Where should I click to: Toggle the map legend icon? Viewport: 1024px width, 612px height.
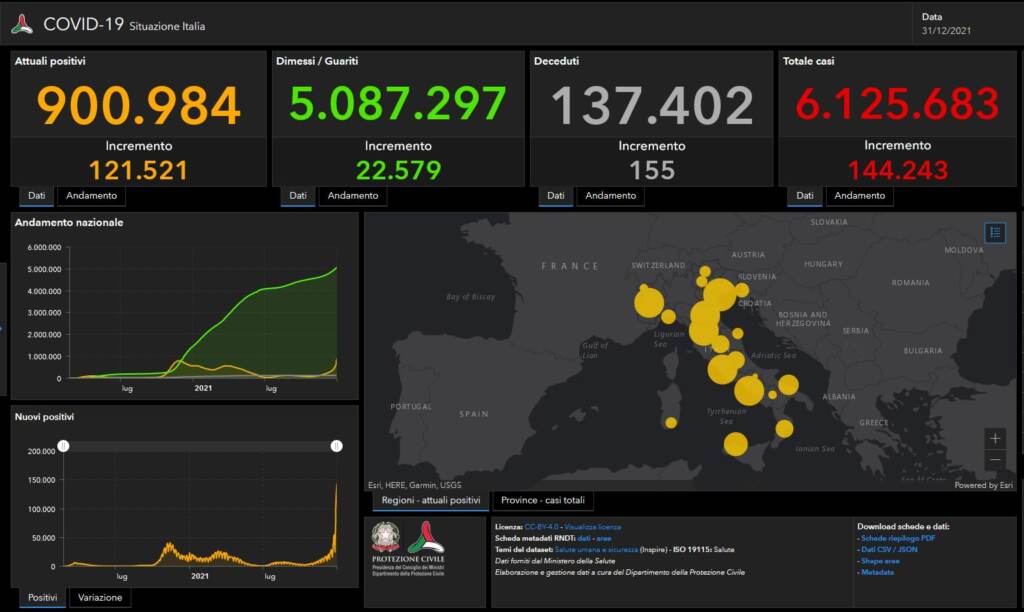(x=994, y=233)
